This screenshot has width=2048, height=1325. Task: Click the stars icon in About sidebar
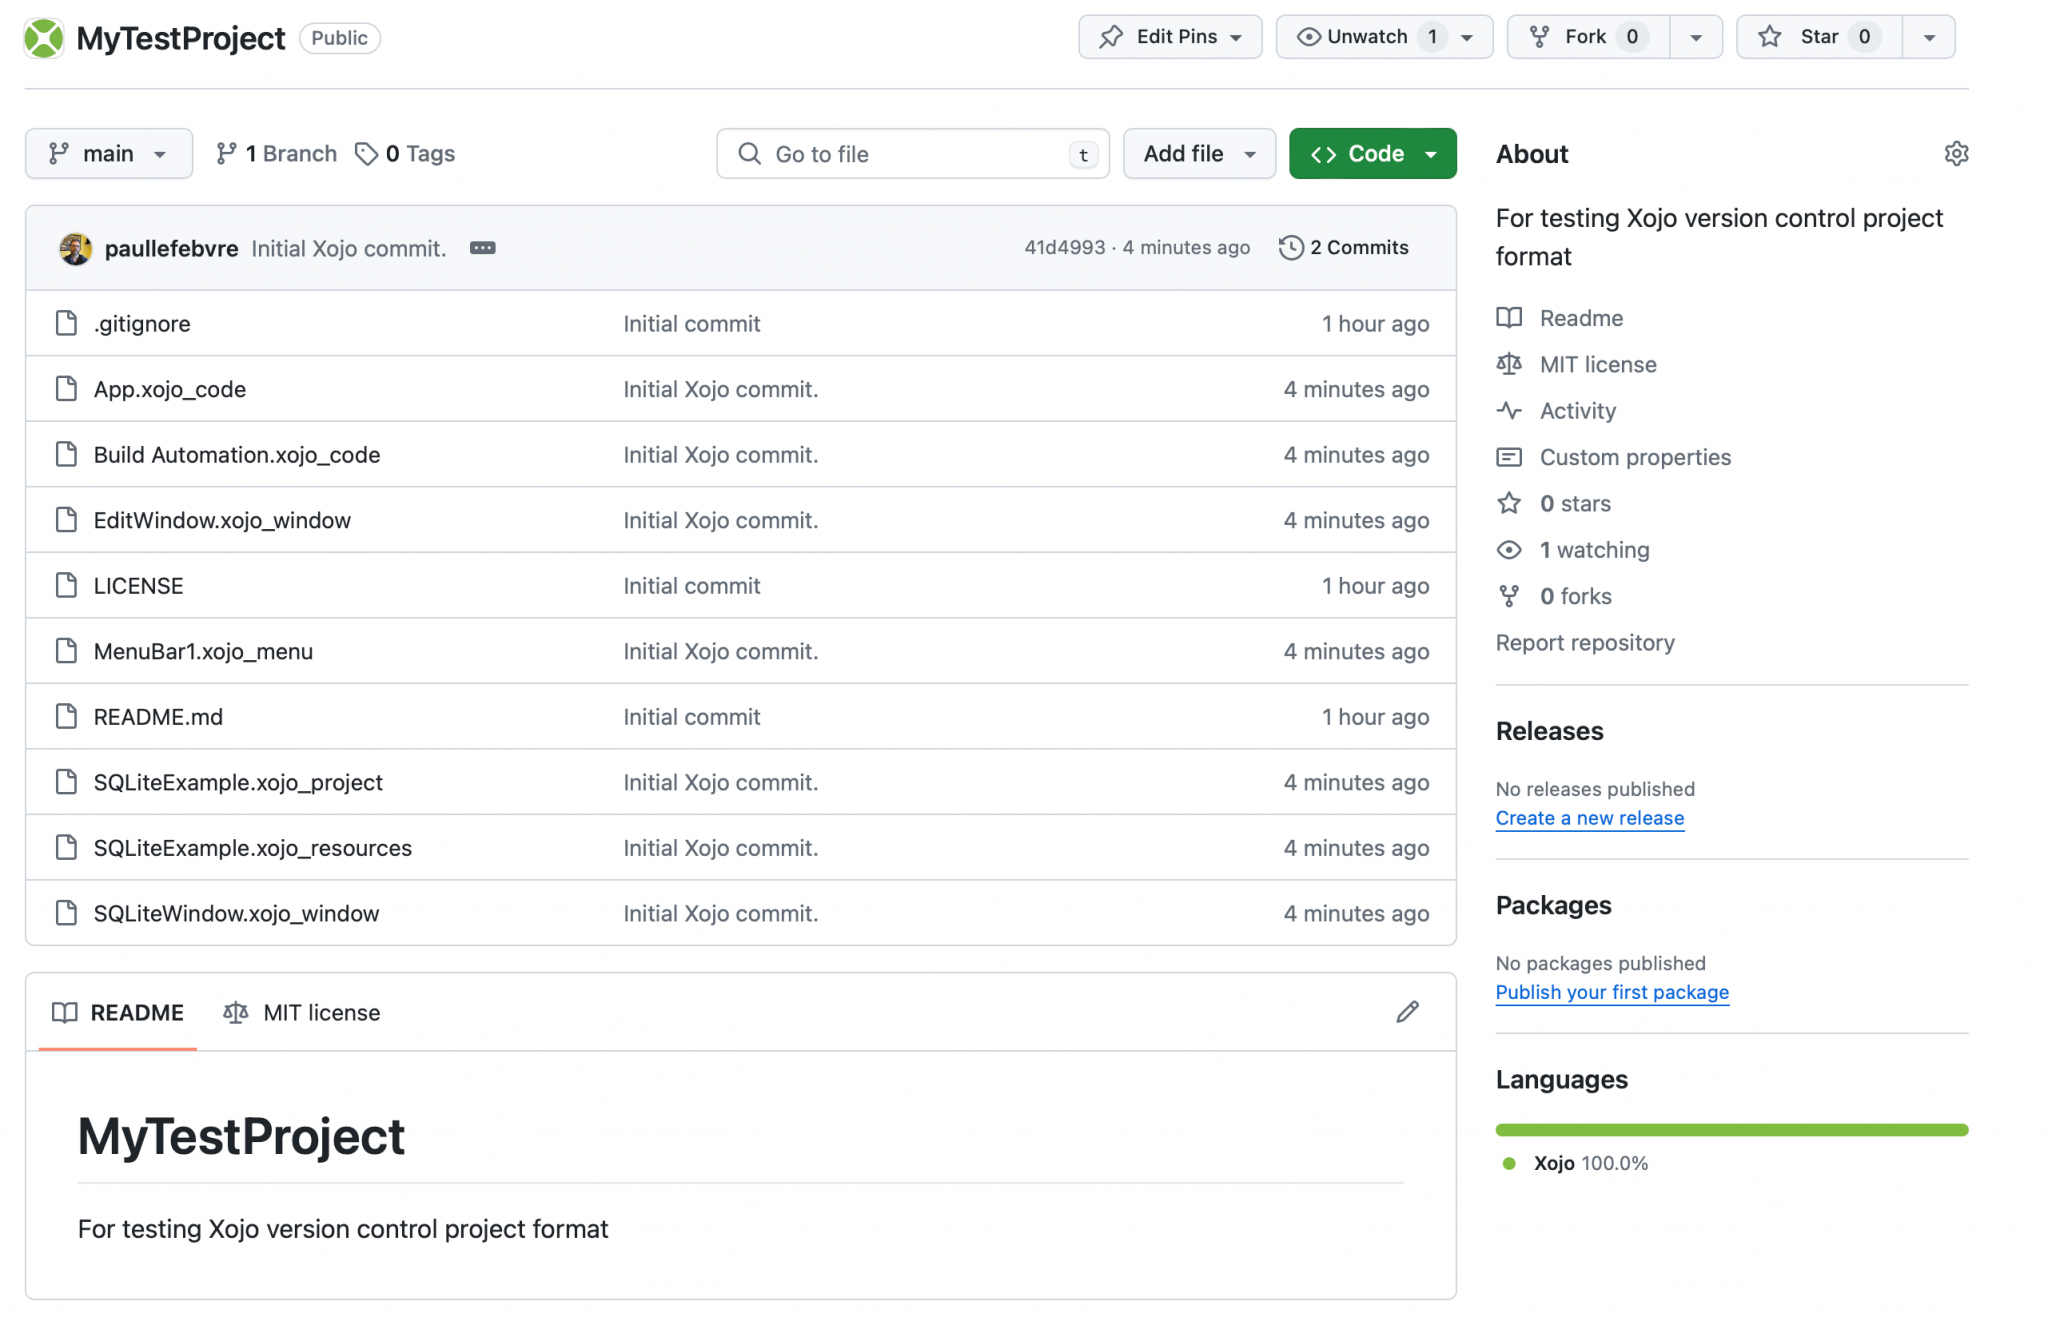click(1509, 503)
